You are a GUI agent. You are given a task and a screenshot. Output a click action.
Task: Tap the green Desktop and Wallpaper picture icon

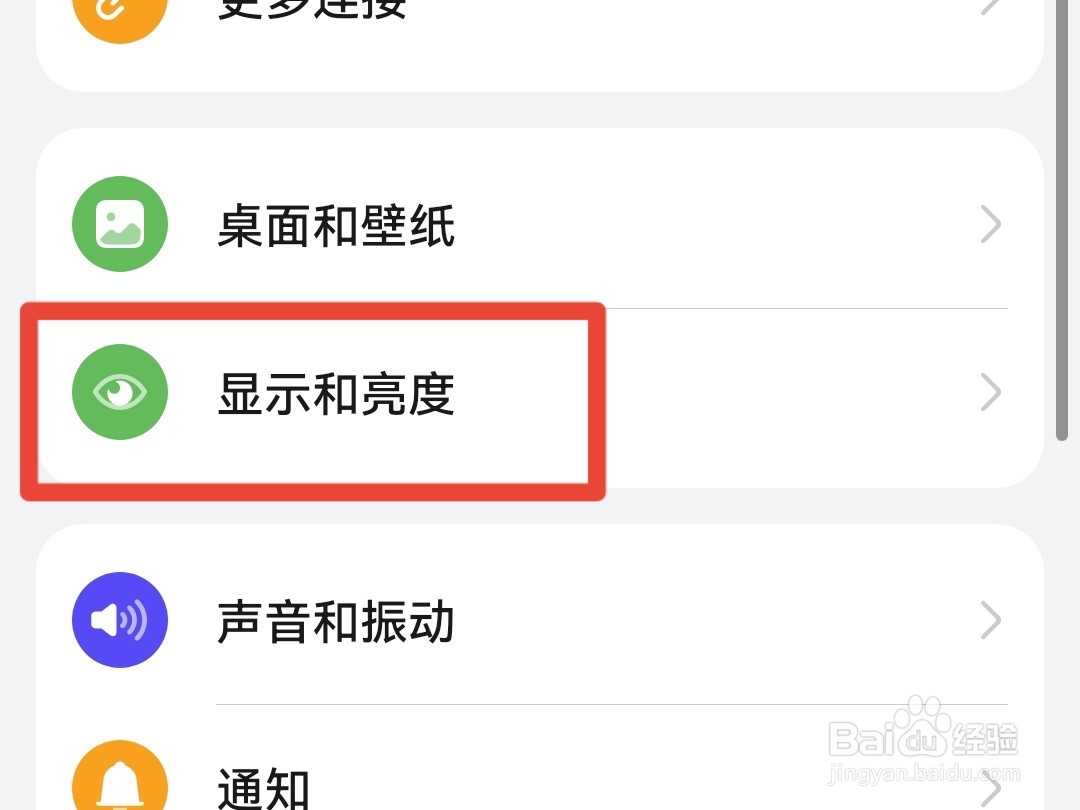120,224
